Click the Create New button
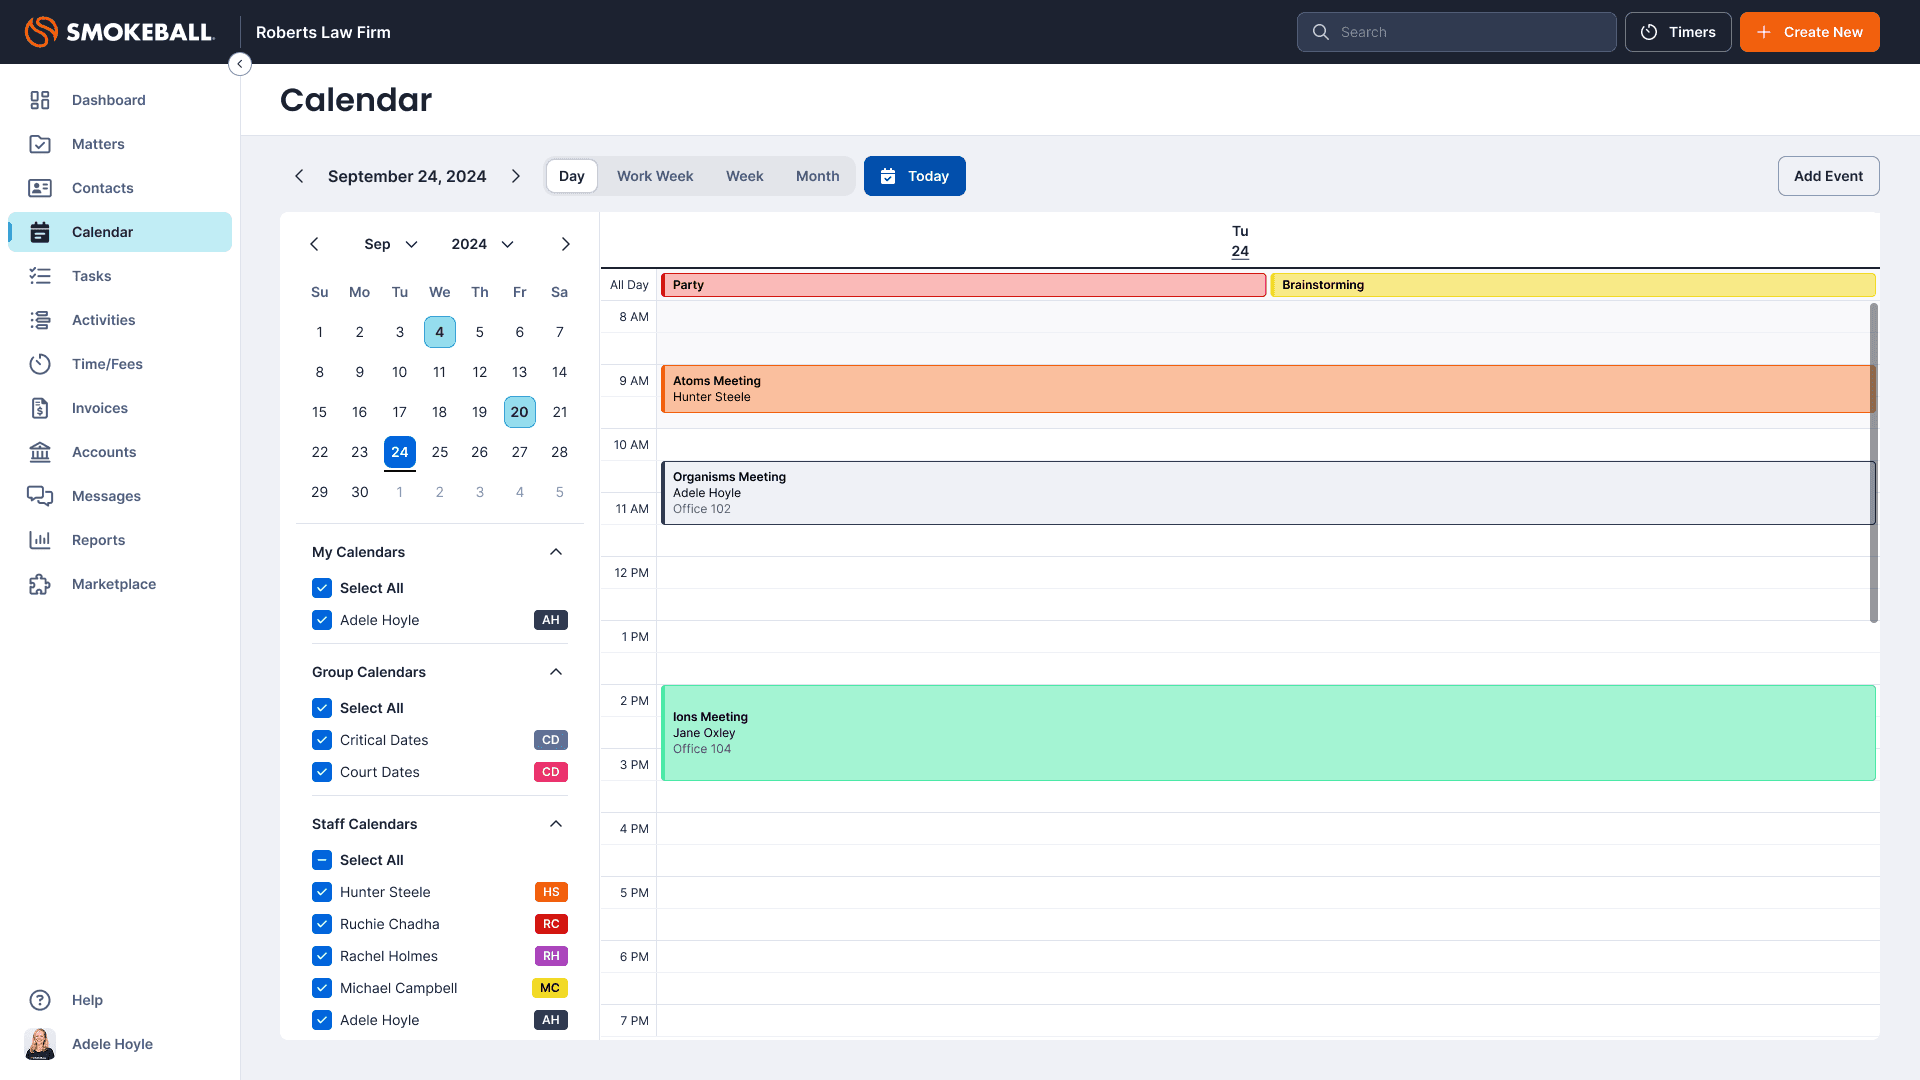Viewport: 1920px width, 1080px height. coord(1809,32)
